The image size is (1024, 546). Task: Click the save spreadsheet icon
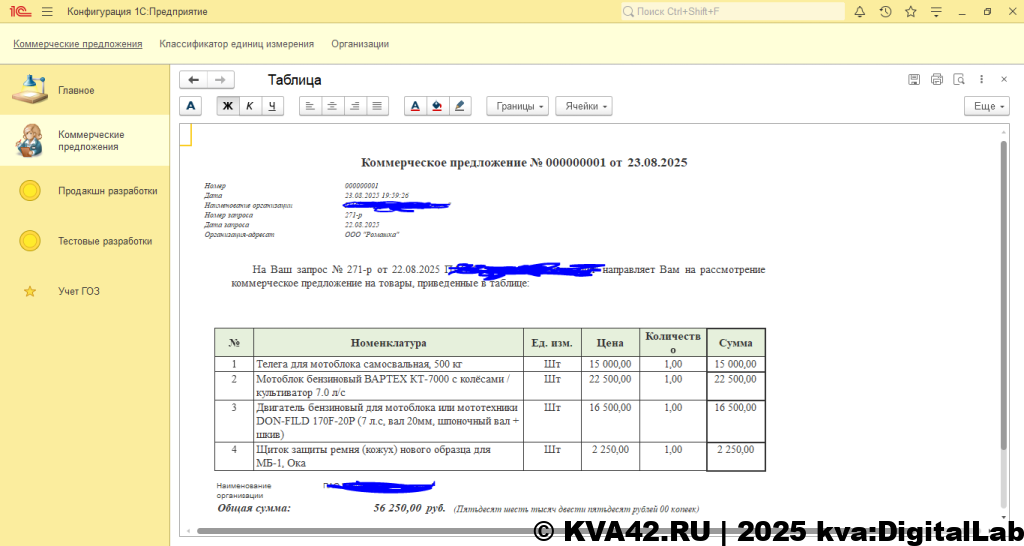click(x=913, y=80)
